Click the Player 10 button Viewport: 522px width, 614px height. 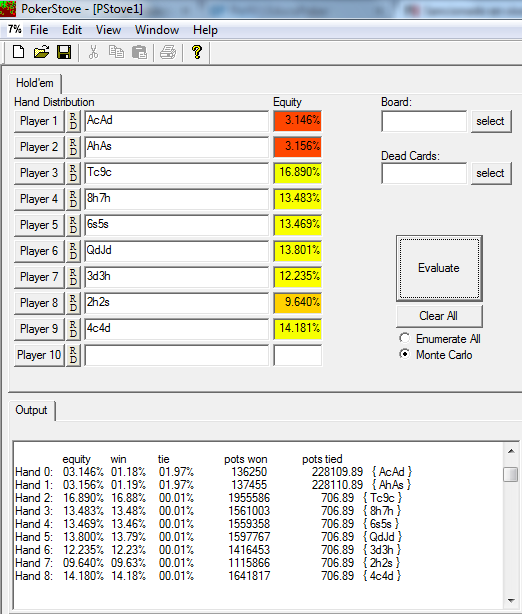coord(39,355)
